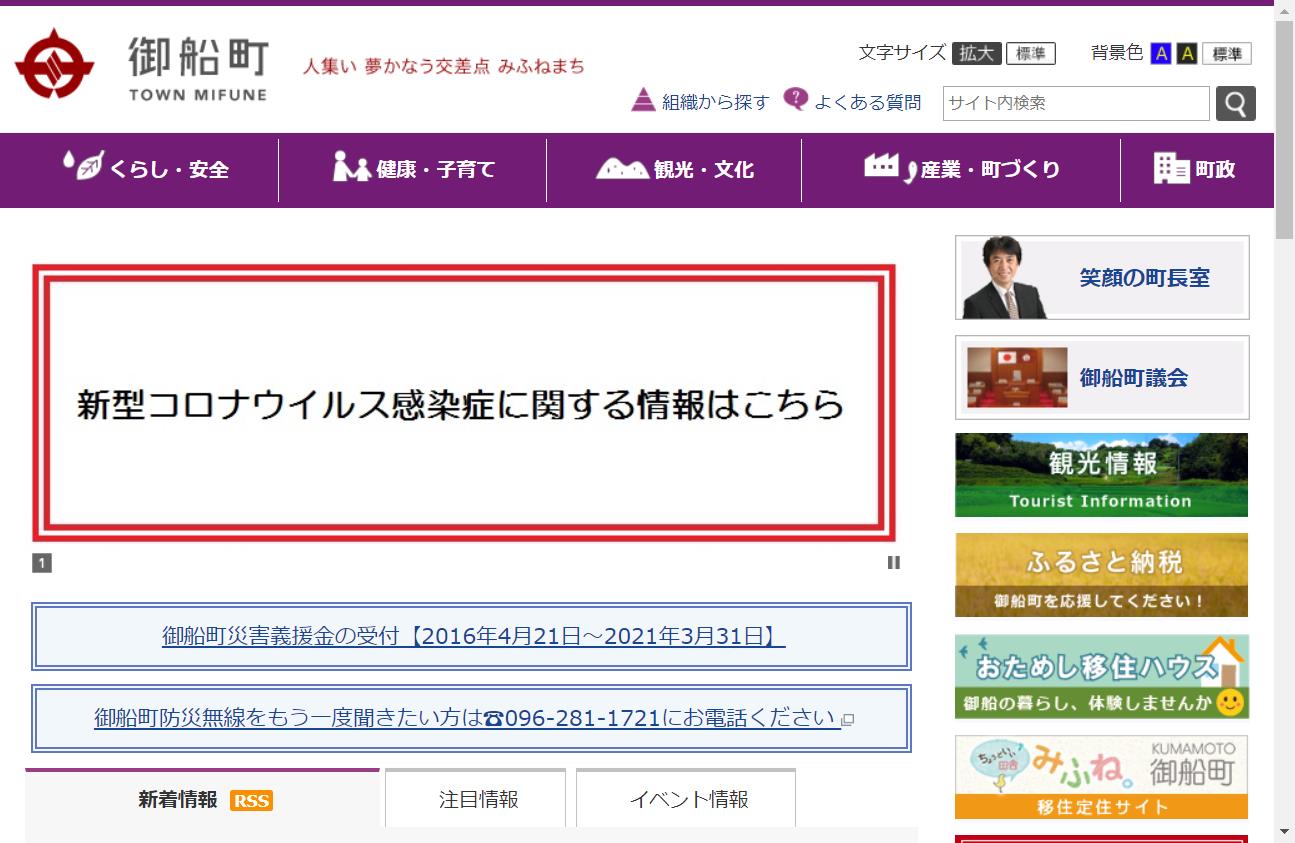Enlarge text size with the 拡大 button
This screenshot has height=843, width=1295.
(x=975, y=53)
